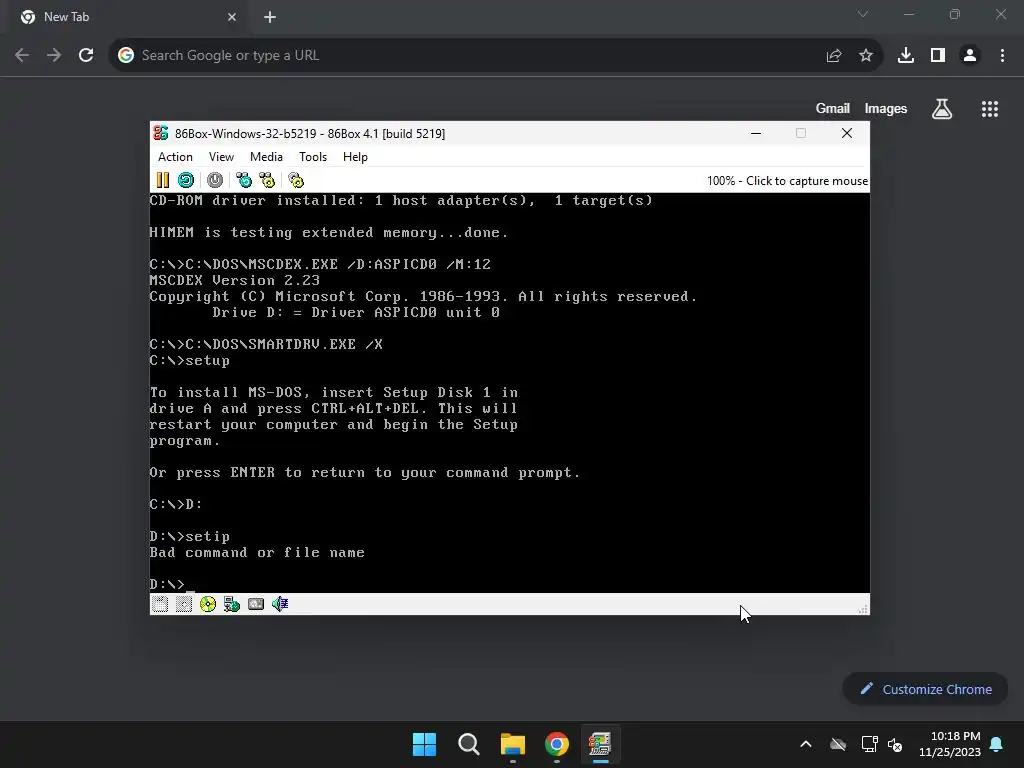The image size is (1024, 768).
Task: Minimize the 86Box window
Action: click(756, 133)
